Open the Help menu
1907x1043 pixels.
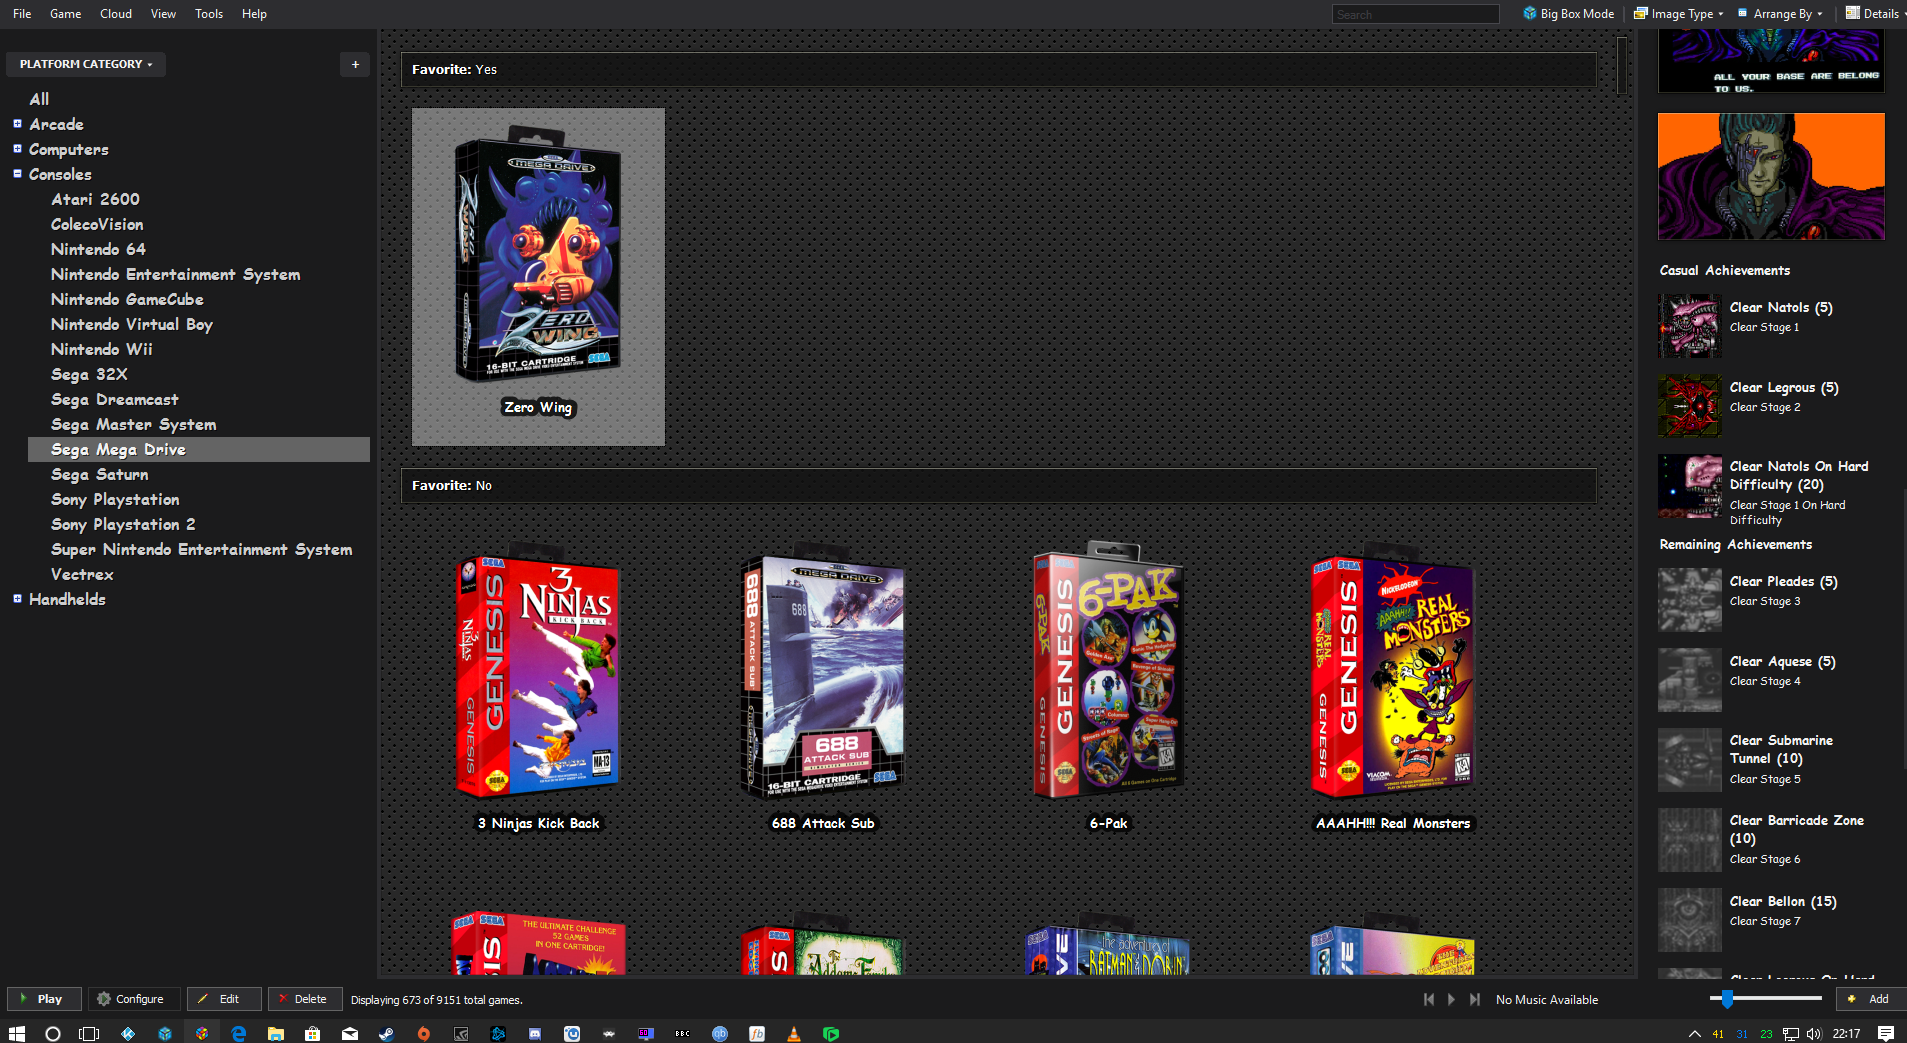pos(254,14)
